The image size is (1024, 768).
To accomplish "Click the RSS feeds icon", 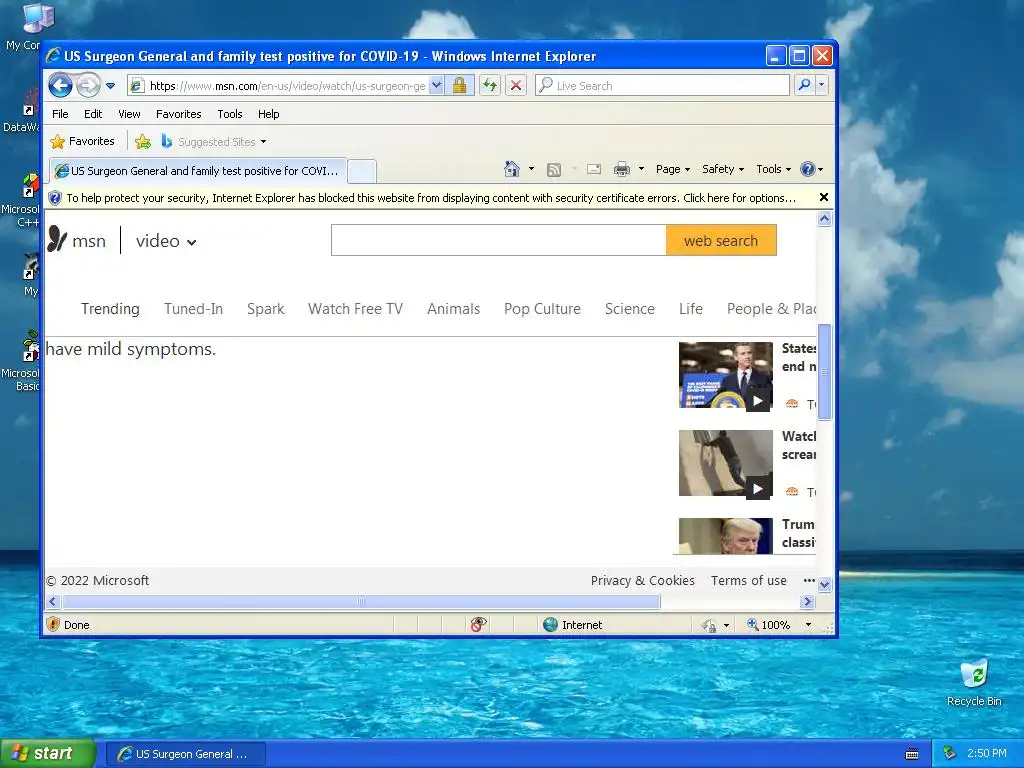I will pos(554,170).
